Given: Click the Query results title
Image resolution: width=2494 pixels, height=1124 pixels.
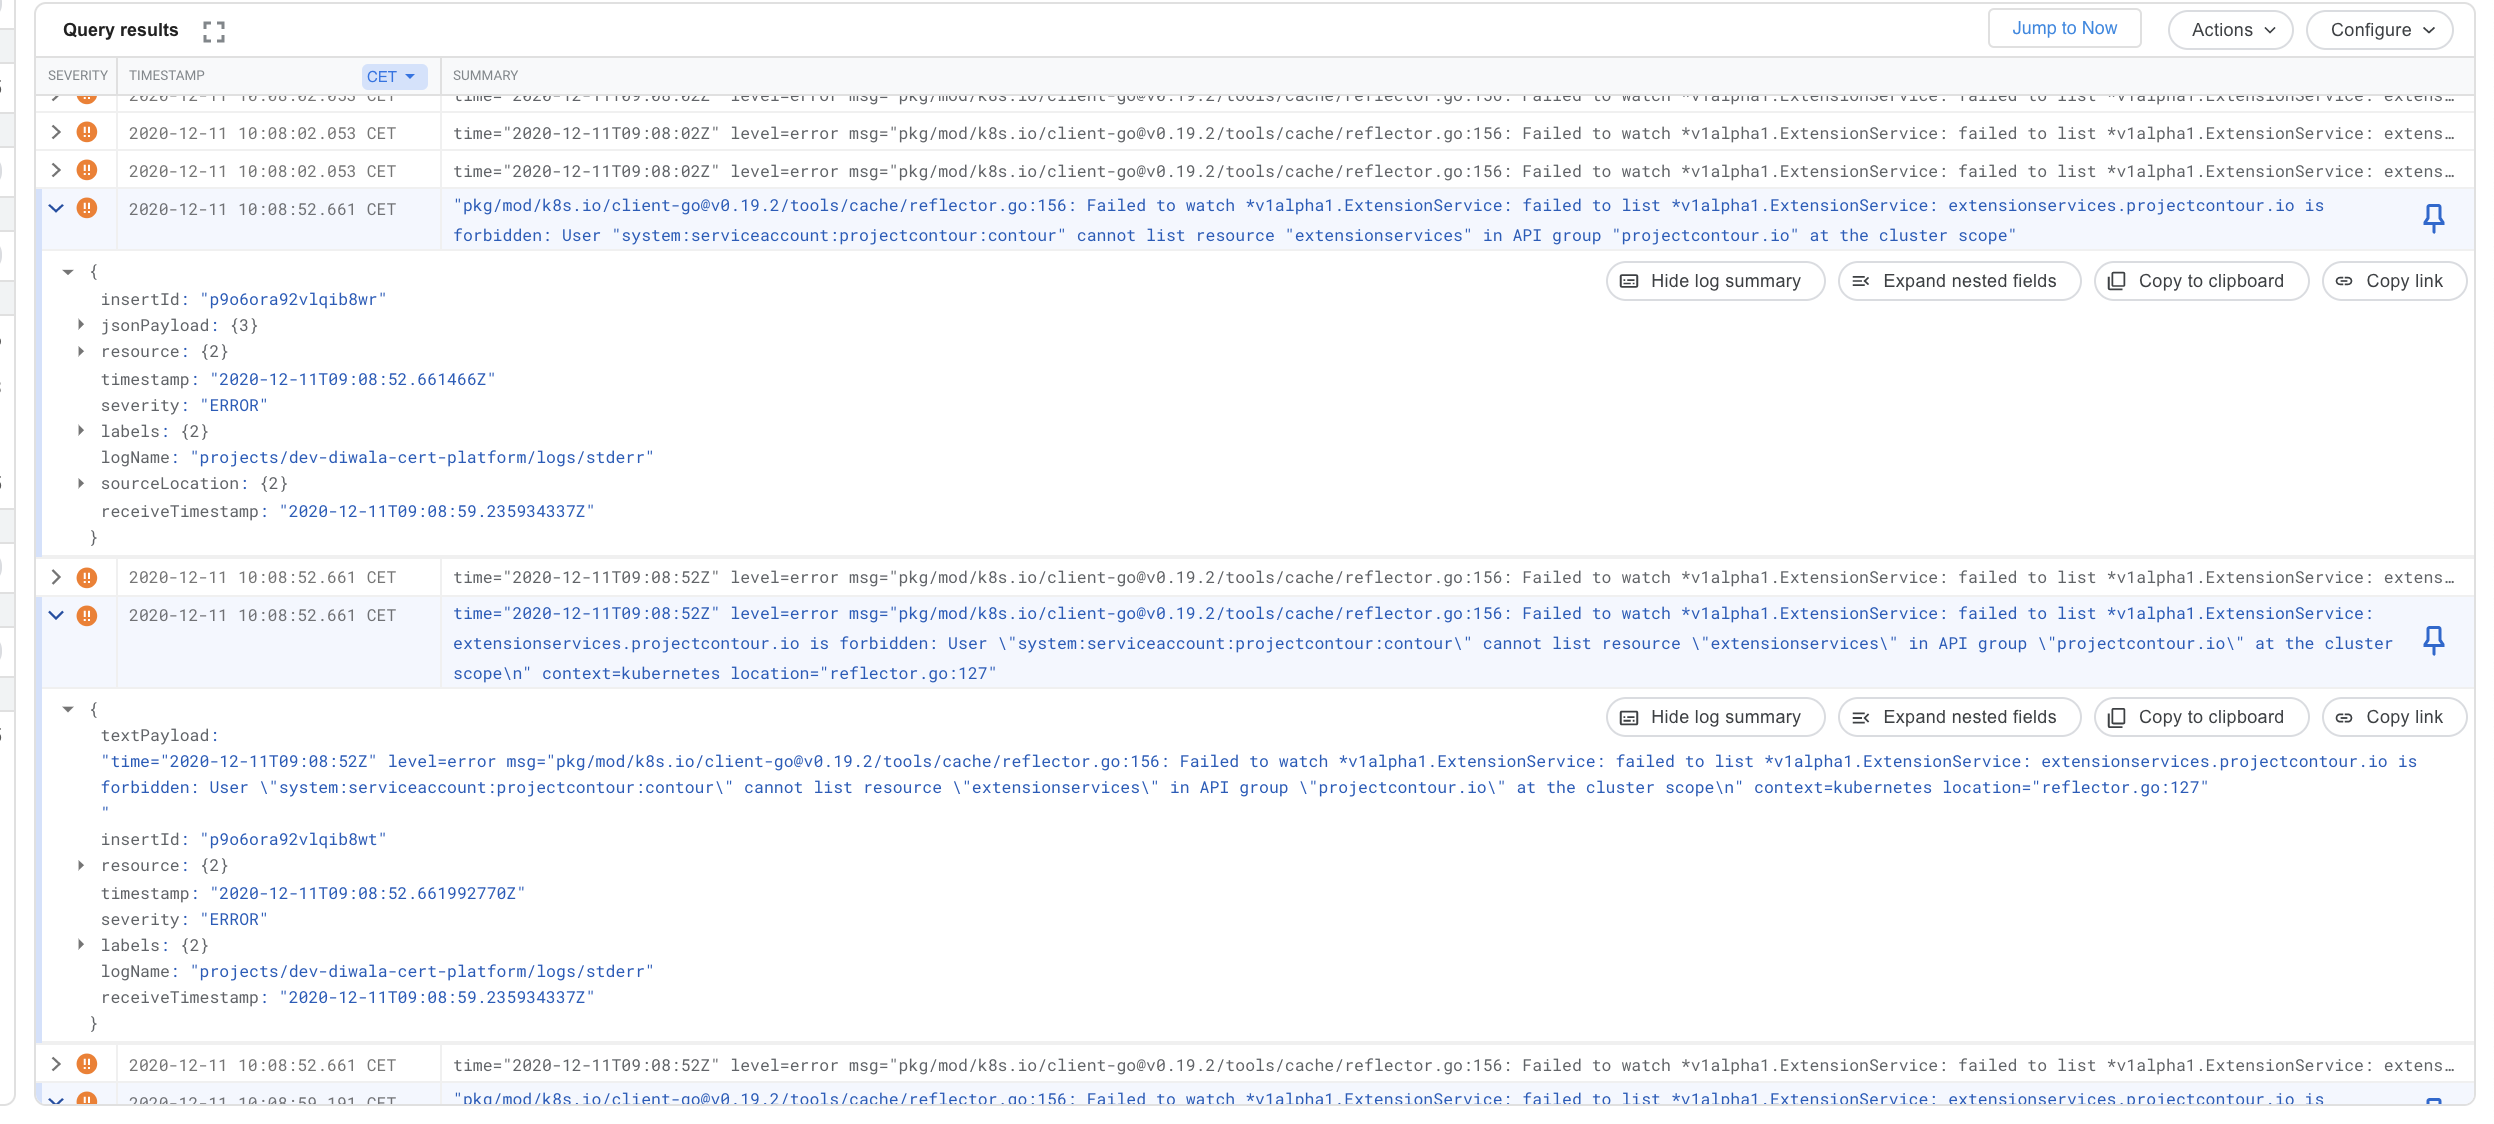Looking at the screenshot, I should point(120,30).
